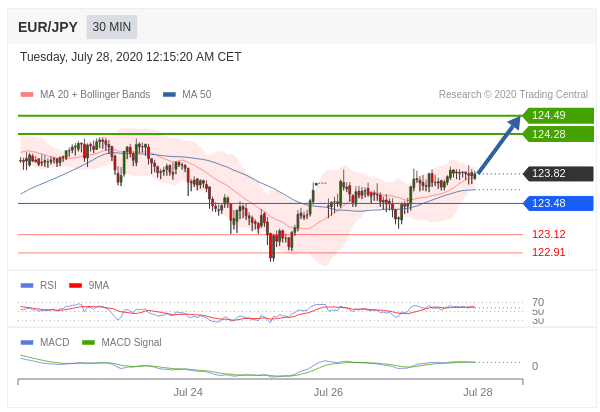
Task: Click the Jul 24 date axis label
Action: (x=188, y=392)
